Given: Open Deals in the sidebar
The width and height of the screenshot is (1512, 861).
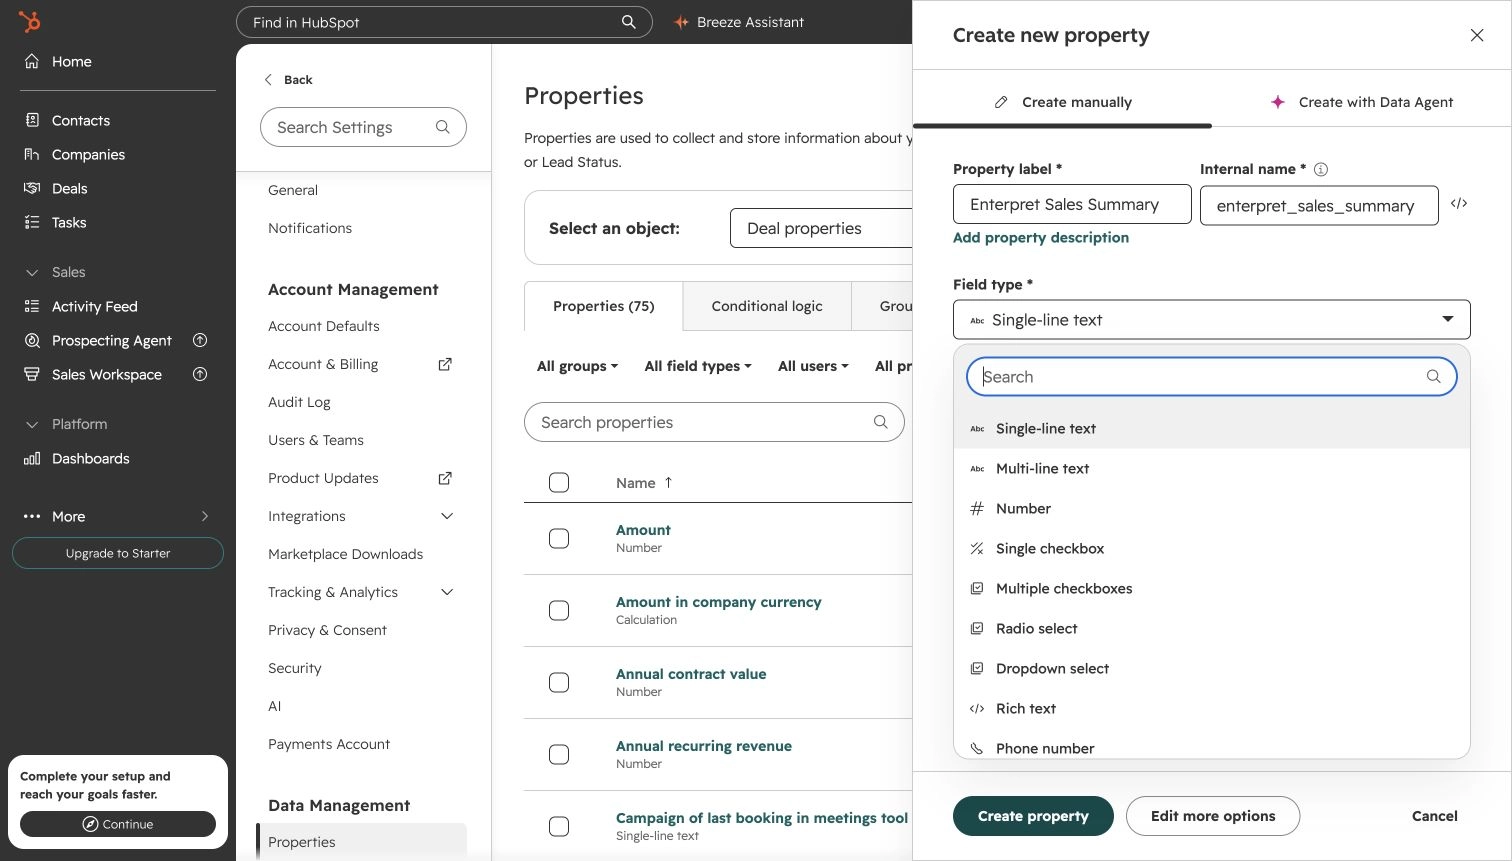Looking at the screenshot, I should point(56,188).
